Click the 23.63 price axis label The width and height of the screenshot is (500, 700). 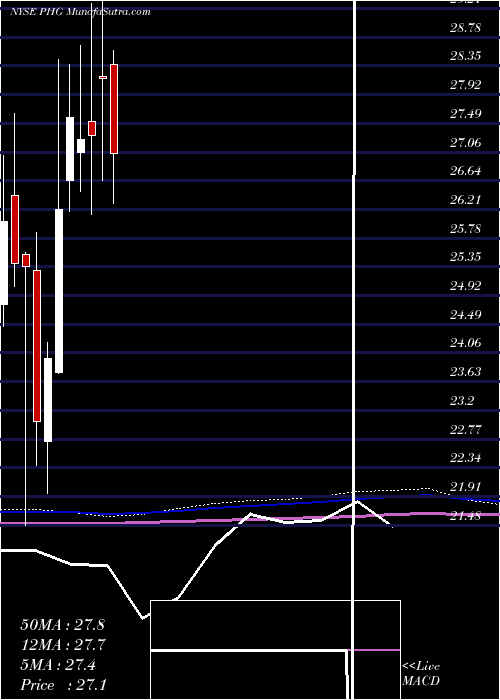(x=465, y=372)
